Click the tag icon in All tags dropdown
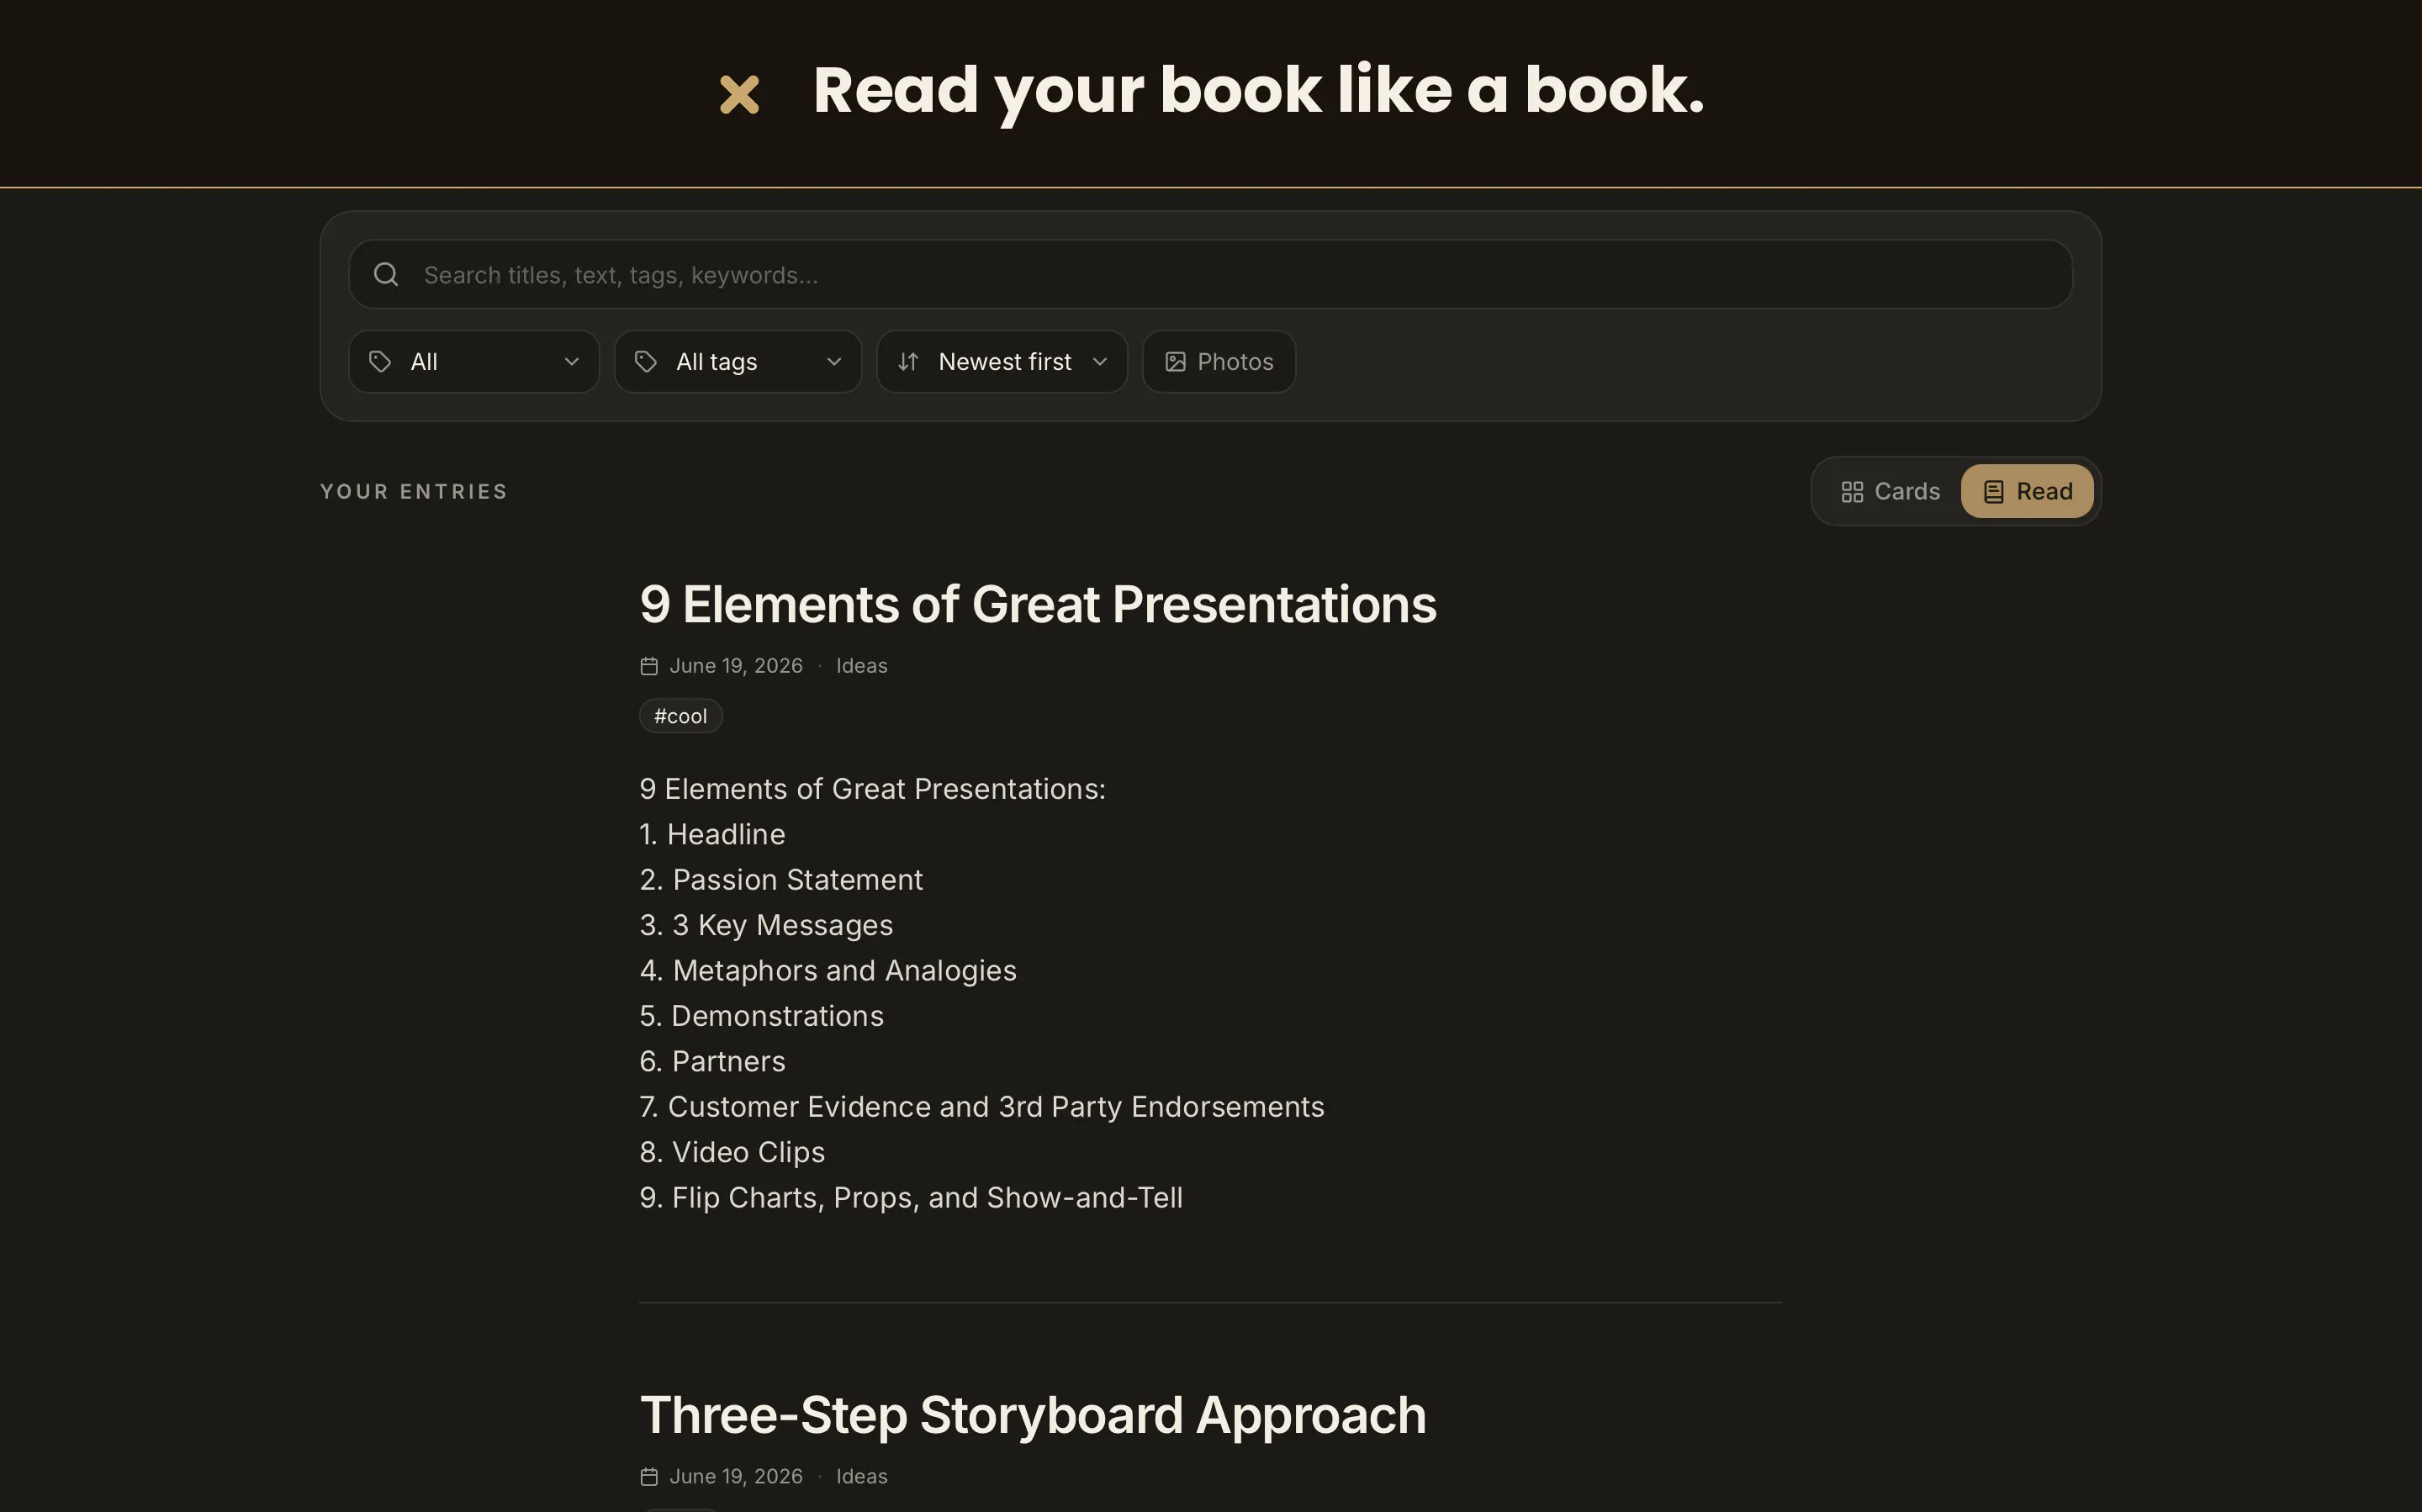 (646, 362)
